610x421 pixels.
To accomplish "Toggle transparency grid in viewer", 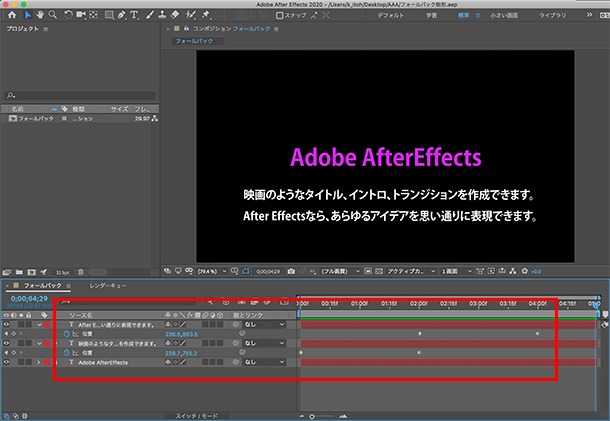I will [379, 271].
